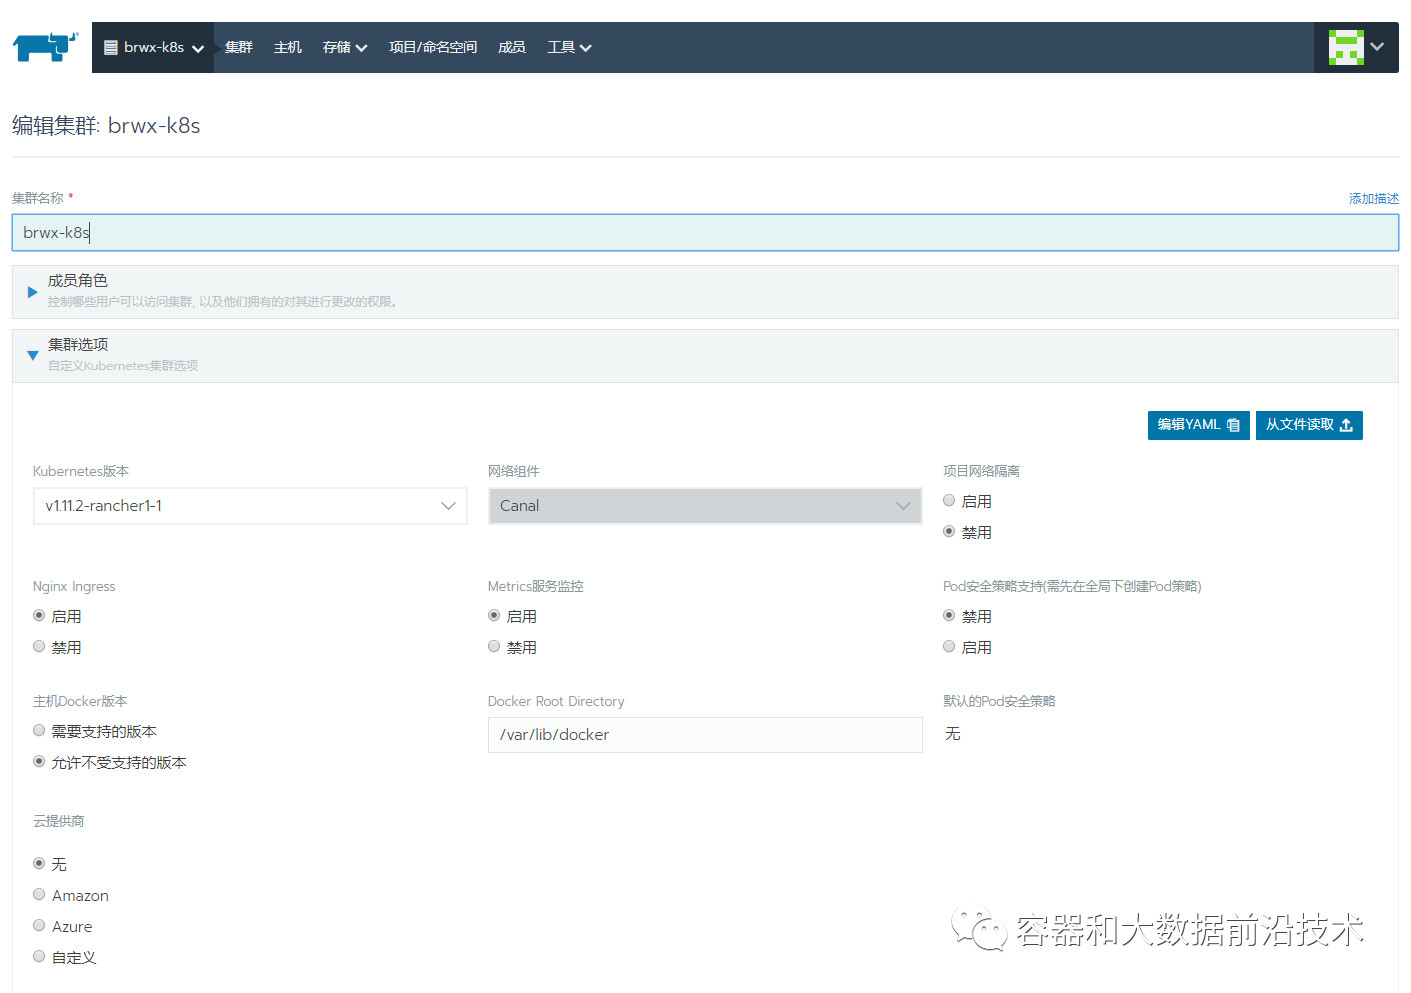Open the 成员 menu item
The width and height of the screenshot is (1411, 993).
(512, 47)
